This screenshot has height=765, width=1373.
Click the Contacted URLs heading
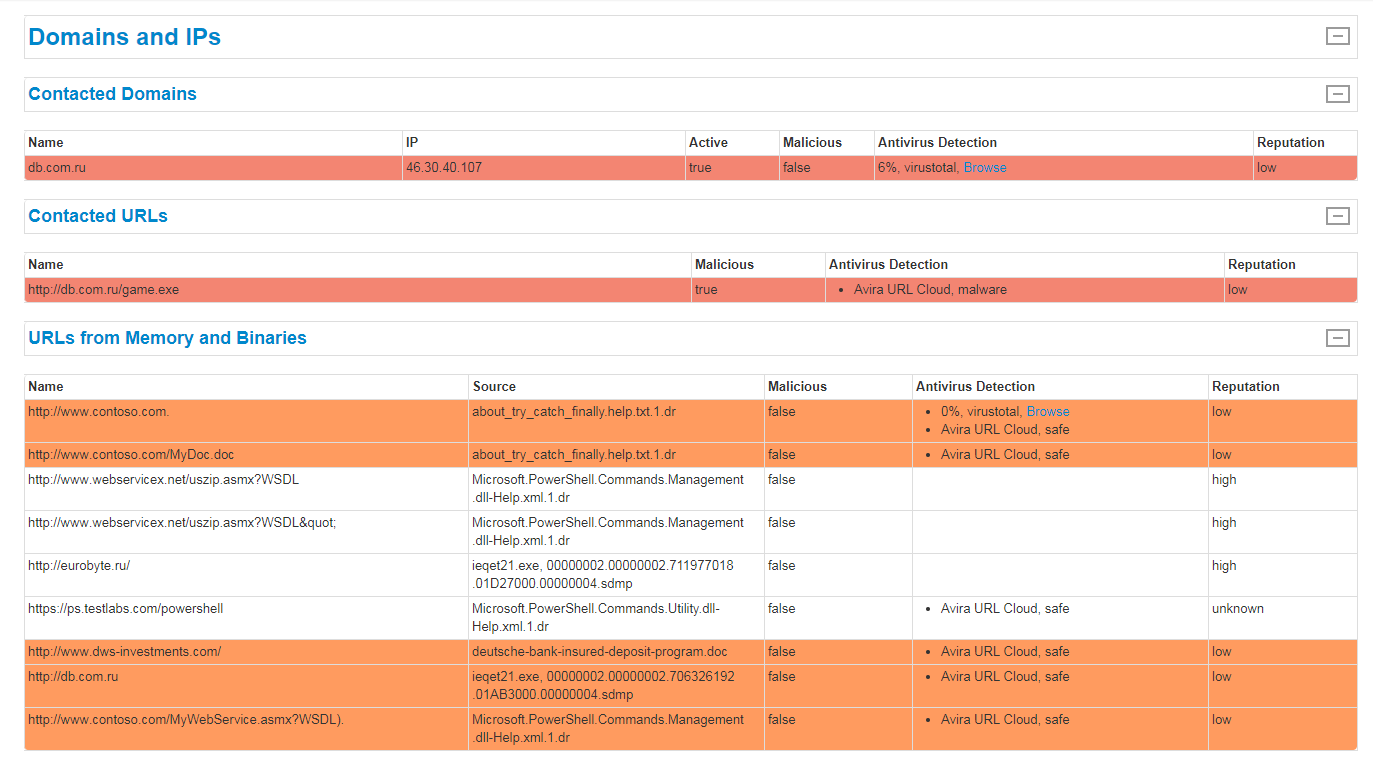point(97,215)
